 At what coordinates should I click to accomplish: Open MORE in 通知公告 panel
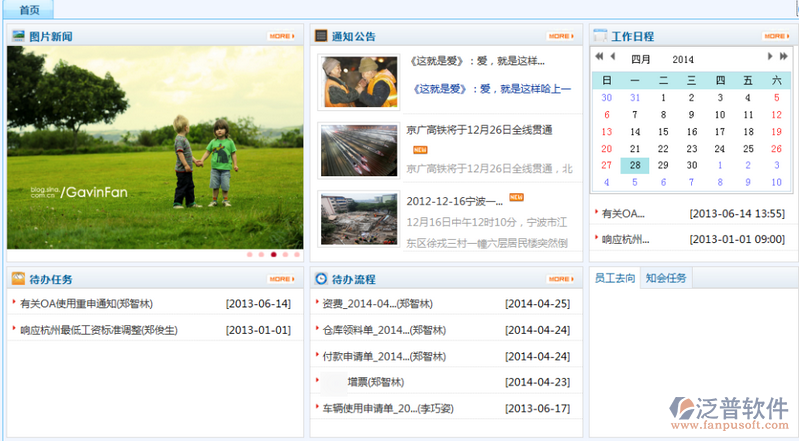pyautogui.click(x=561, y=36)
